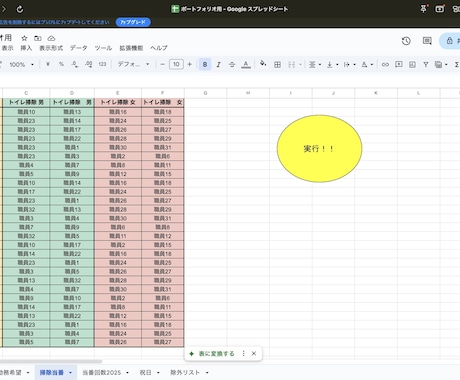
Task: Open the データ menu
Action: (x=79, y=48)
